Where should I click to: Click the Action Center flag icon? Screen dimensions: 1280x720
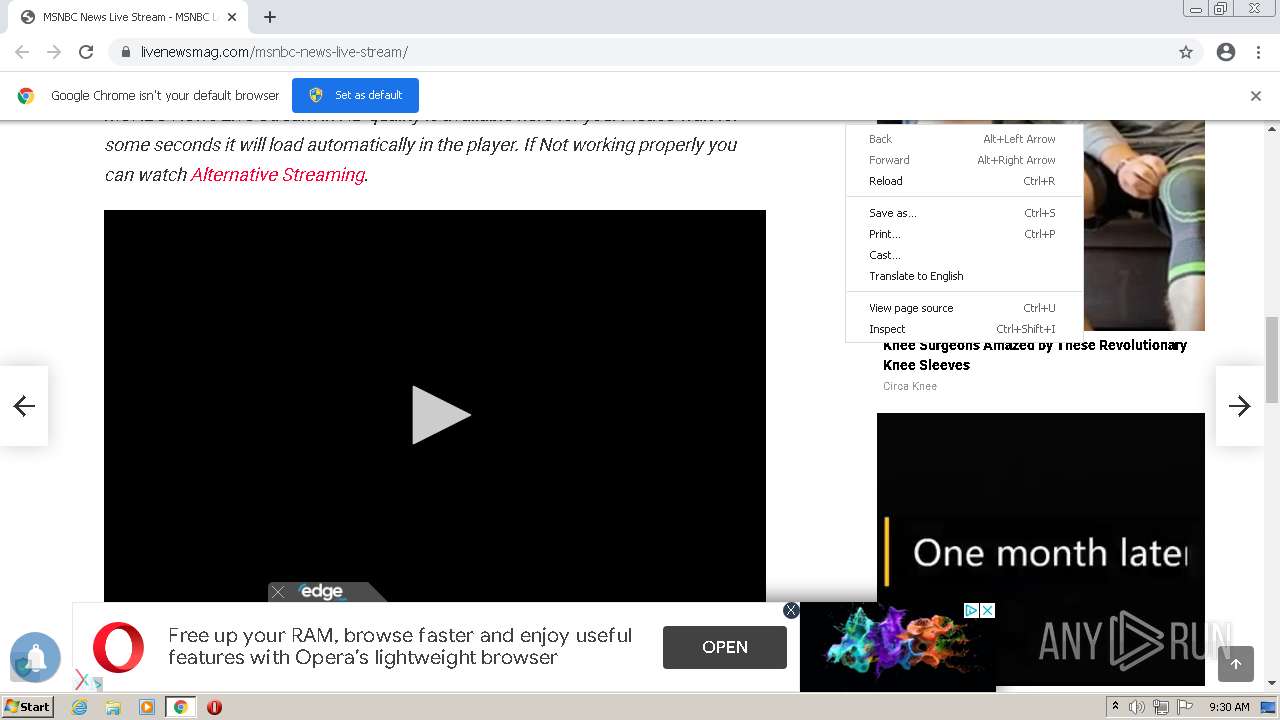point(1185,707)
